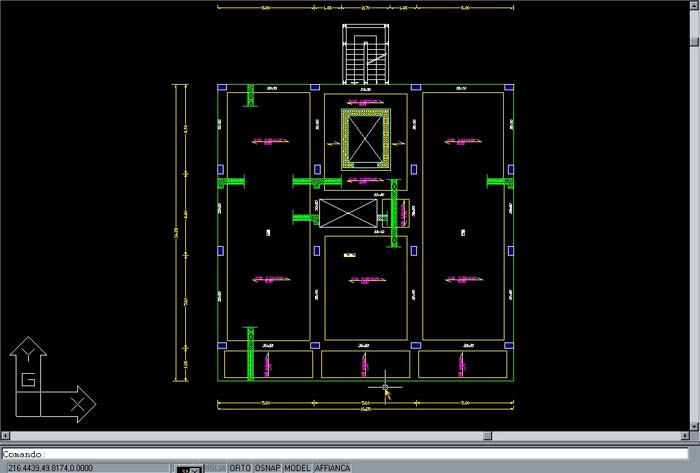Image resolution: width=700 pixels, height=473 pixels.
Task: Select the staircase symbol above the floor plan
Action: click(x=366, y=56)
